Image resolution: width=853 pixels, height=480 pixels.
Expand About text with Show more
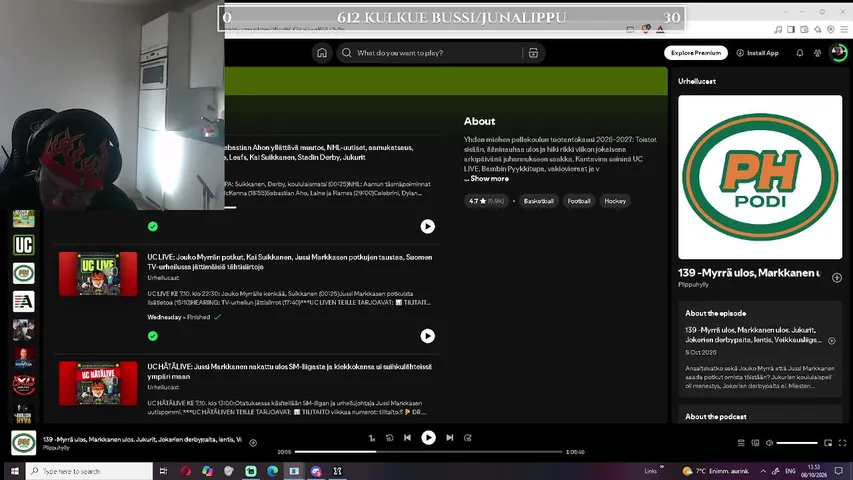click(489, 179)
